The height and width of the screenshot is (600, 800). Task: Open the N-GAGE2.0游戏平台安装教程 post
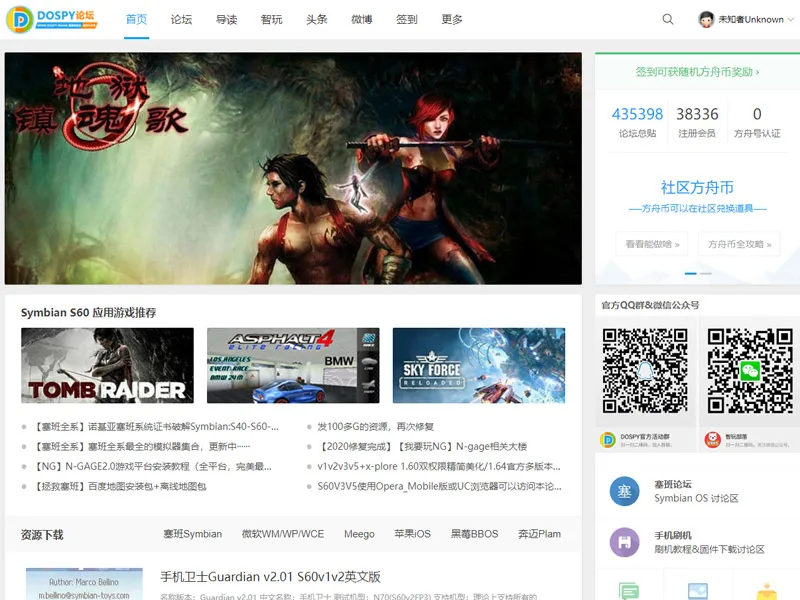click(x=153, y=466)
